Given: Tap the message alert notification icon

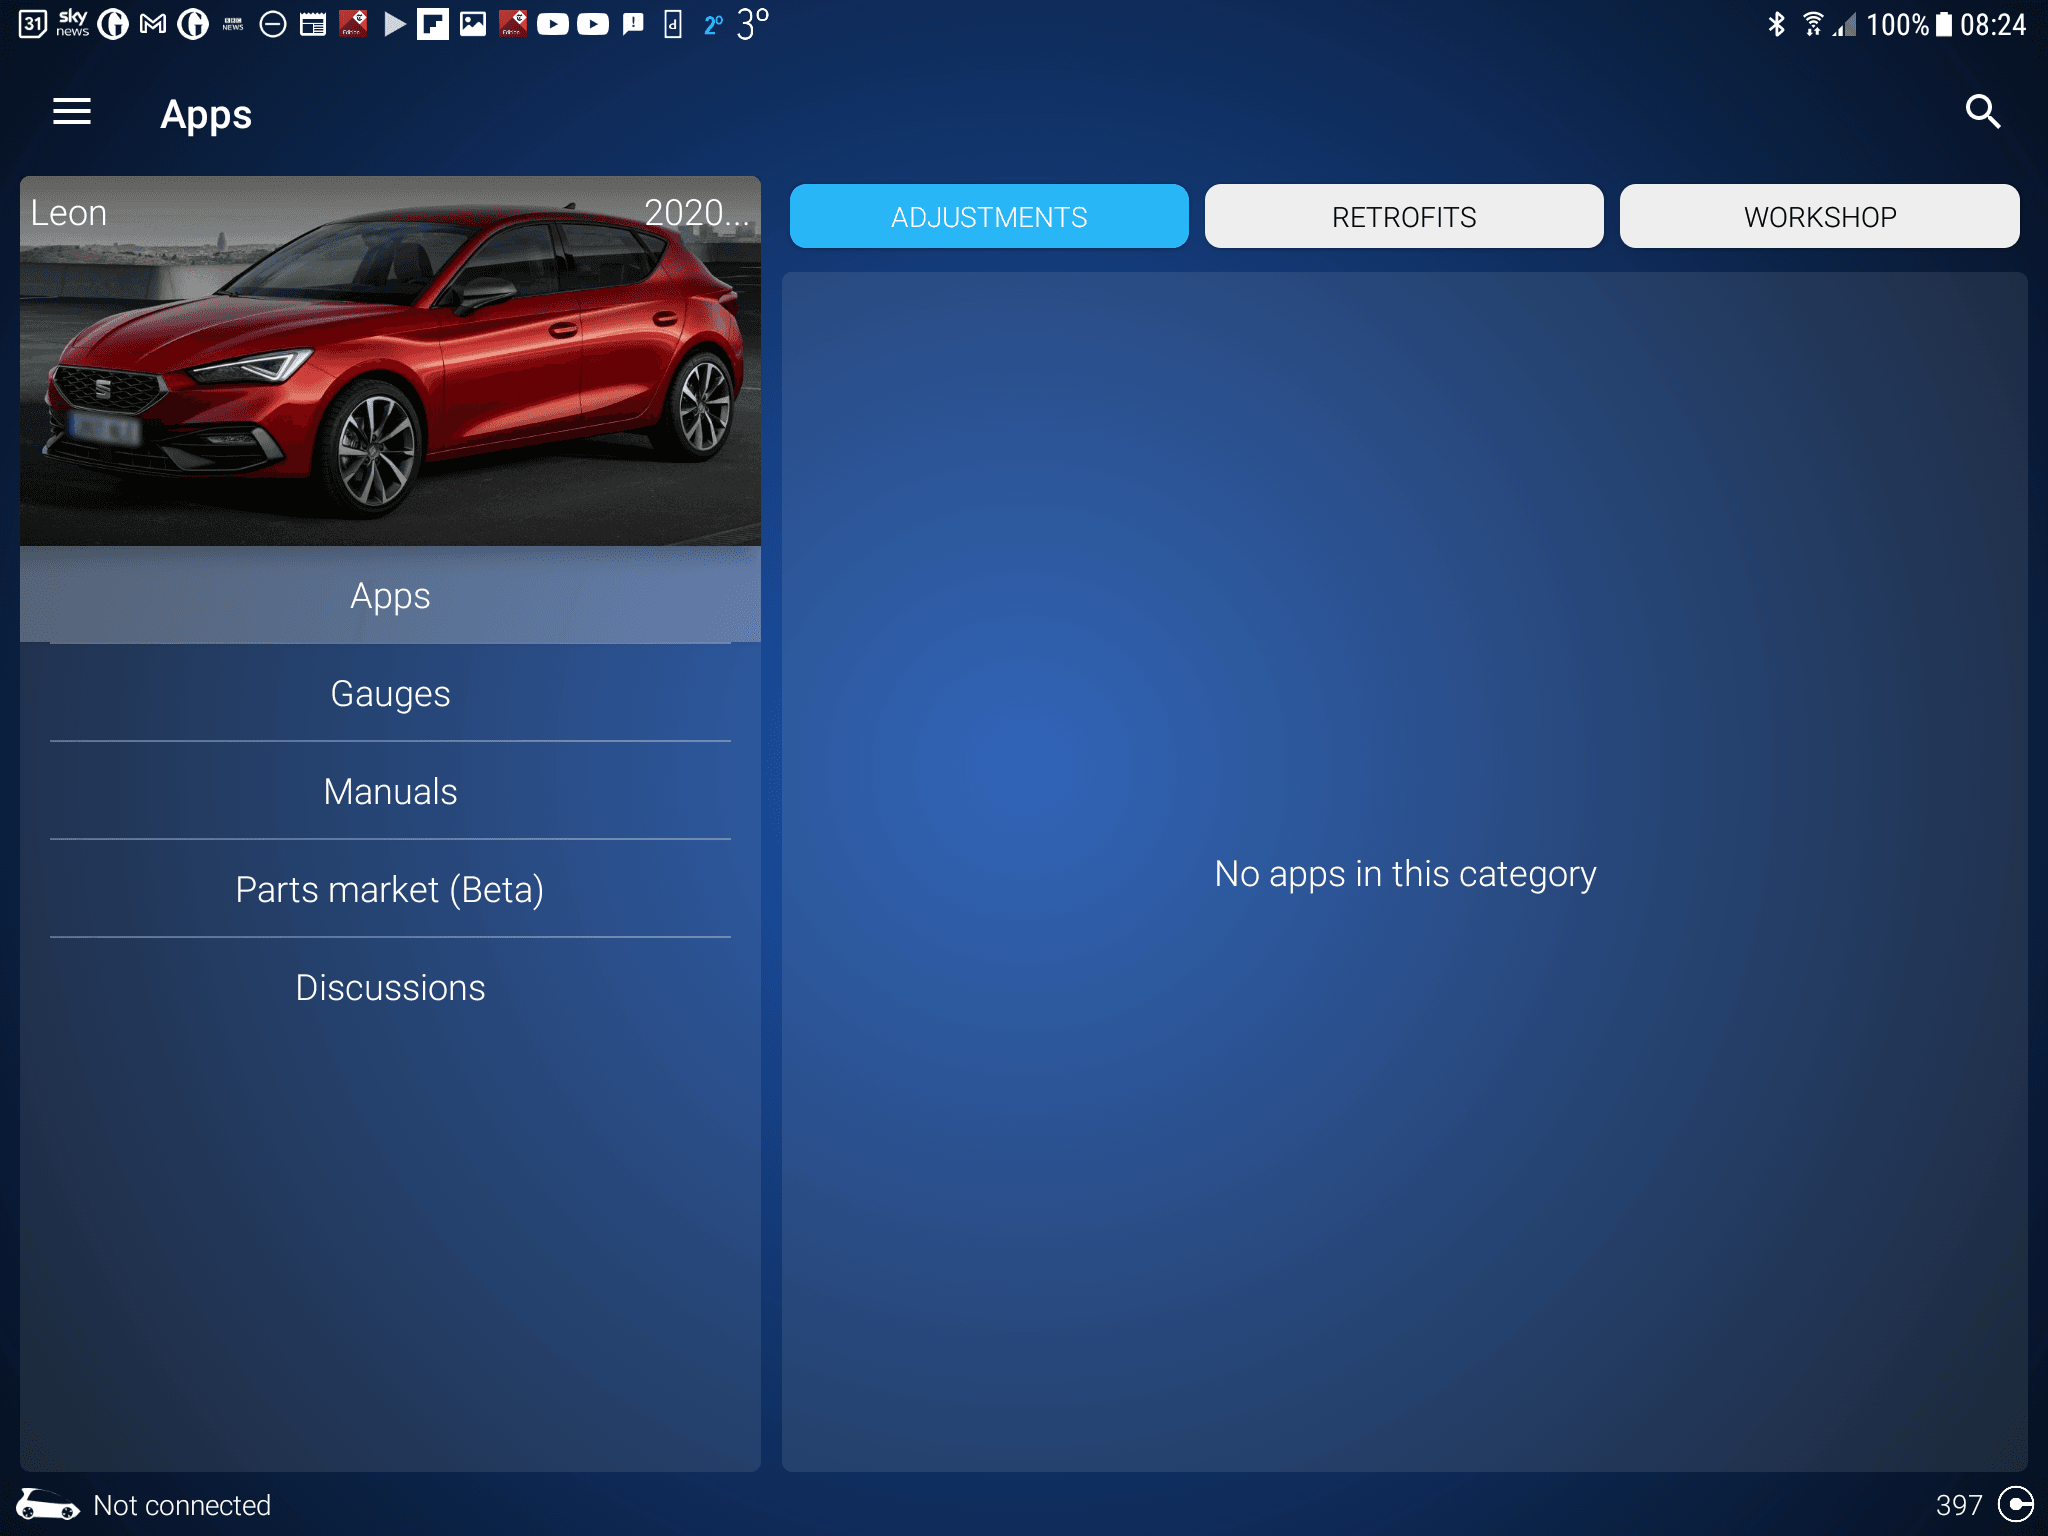Looking at the screenshot, I should point(633,24).
